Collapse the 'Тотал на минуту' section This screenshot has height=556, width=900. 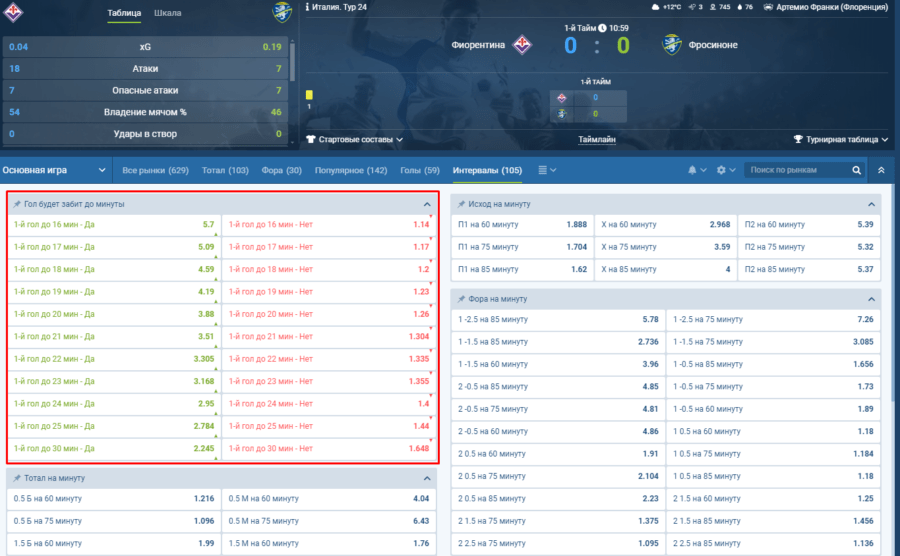pyautogui.click(x=427, y=478)
